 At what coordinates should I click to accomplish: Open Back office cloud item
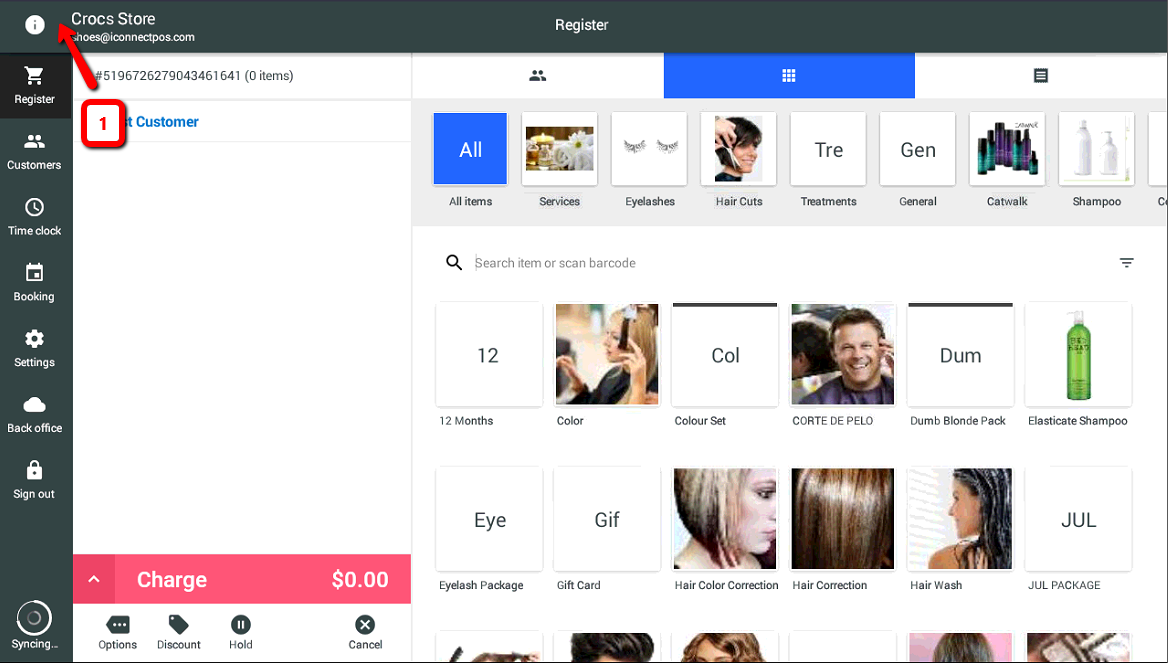pyautogui.click(x=34, y=415)
